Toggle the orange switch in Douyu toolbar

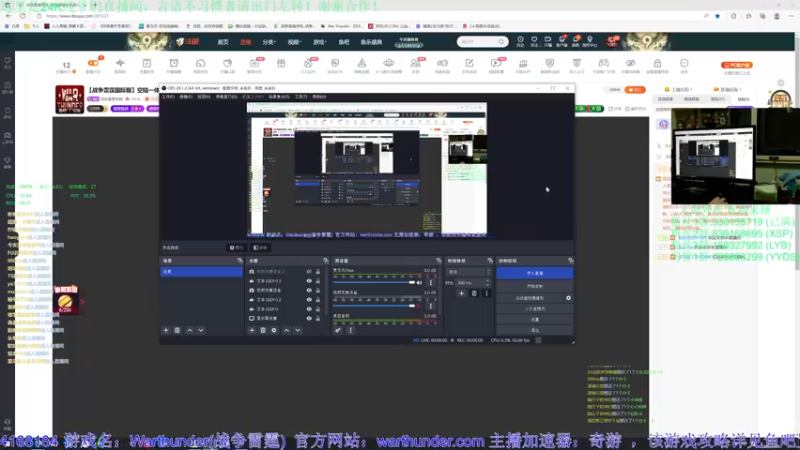93,63
